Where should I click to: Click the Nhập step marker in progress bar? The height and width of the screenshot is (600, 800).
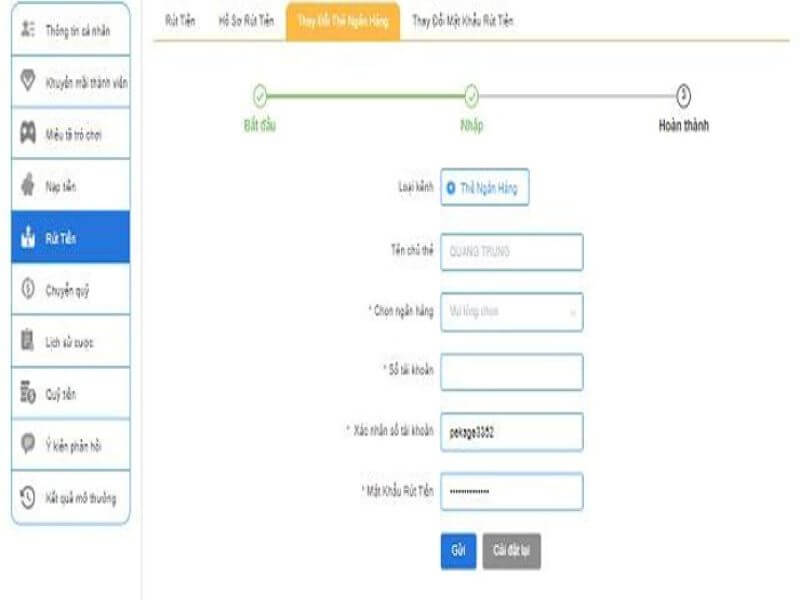472,96
